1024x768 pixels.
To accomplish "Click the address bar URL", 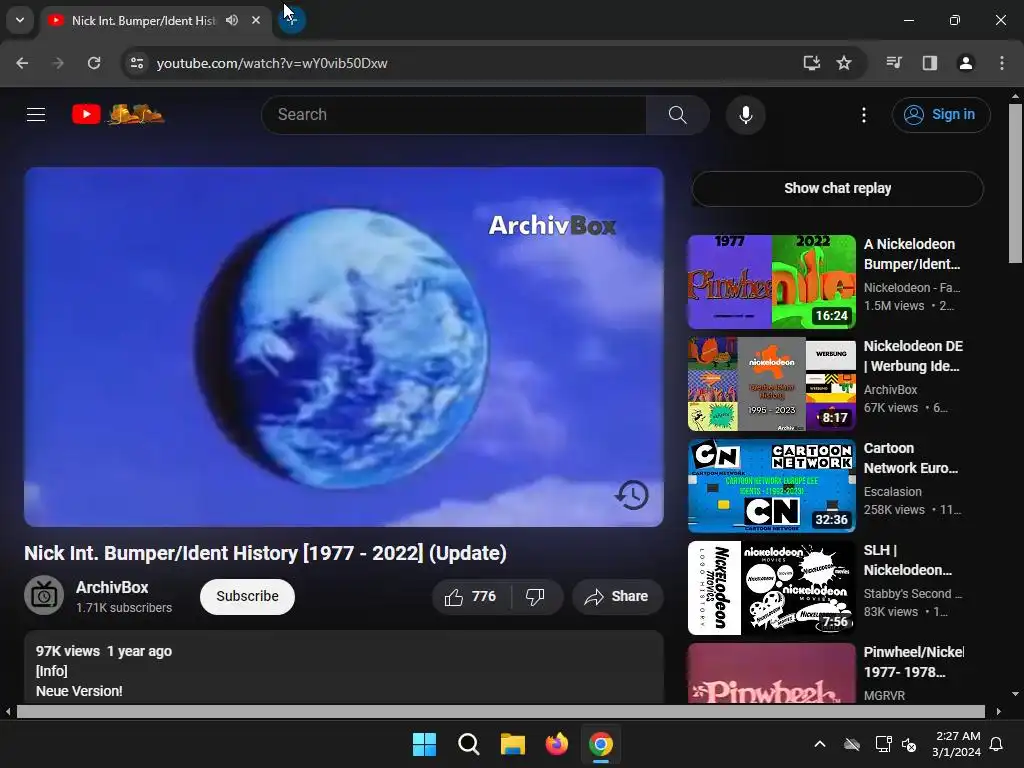I will (272, 63).
